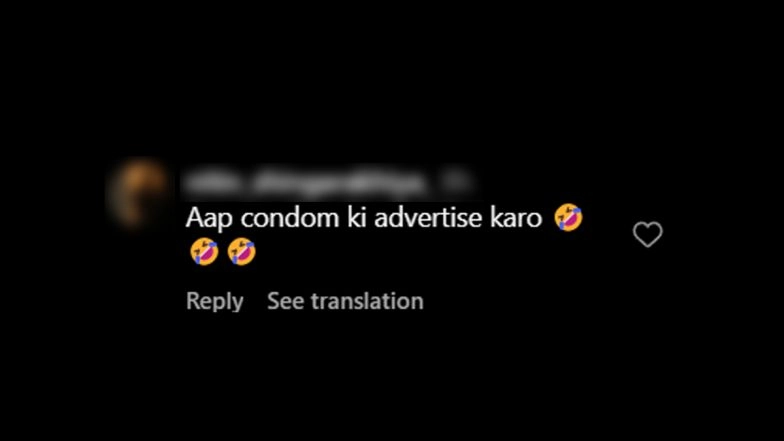Click the grey Reply text button
The width and height of the screenshot is (784, 441).
pyautogui.click(x=214, y=301)
